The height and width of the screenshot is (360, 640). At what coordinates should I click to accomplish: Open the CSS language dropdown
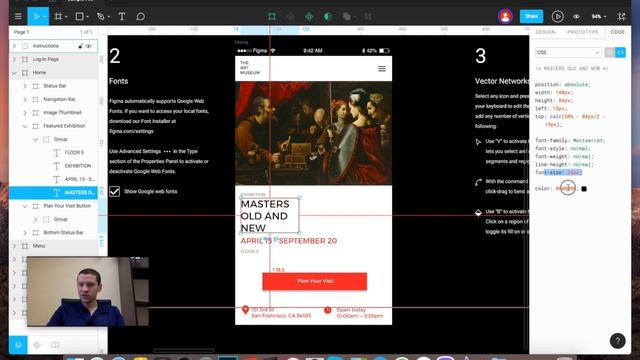[568, 52]
